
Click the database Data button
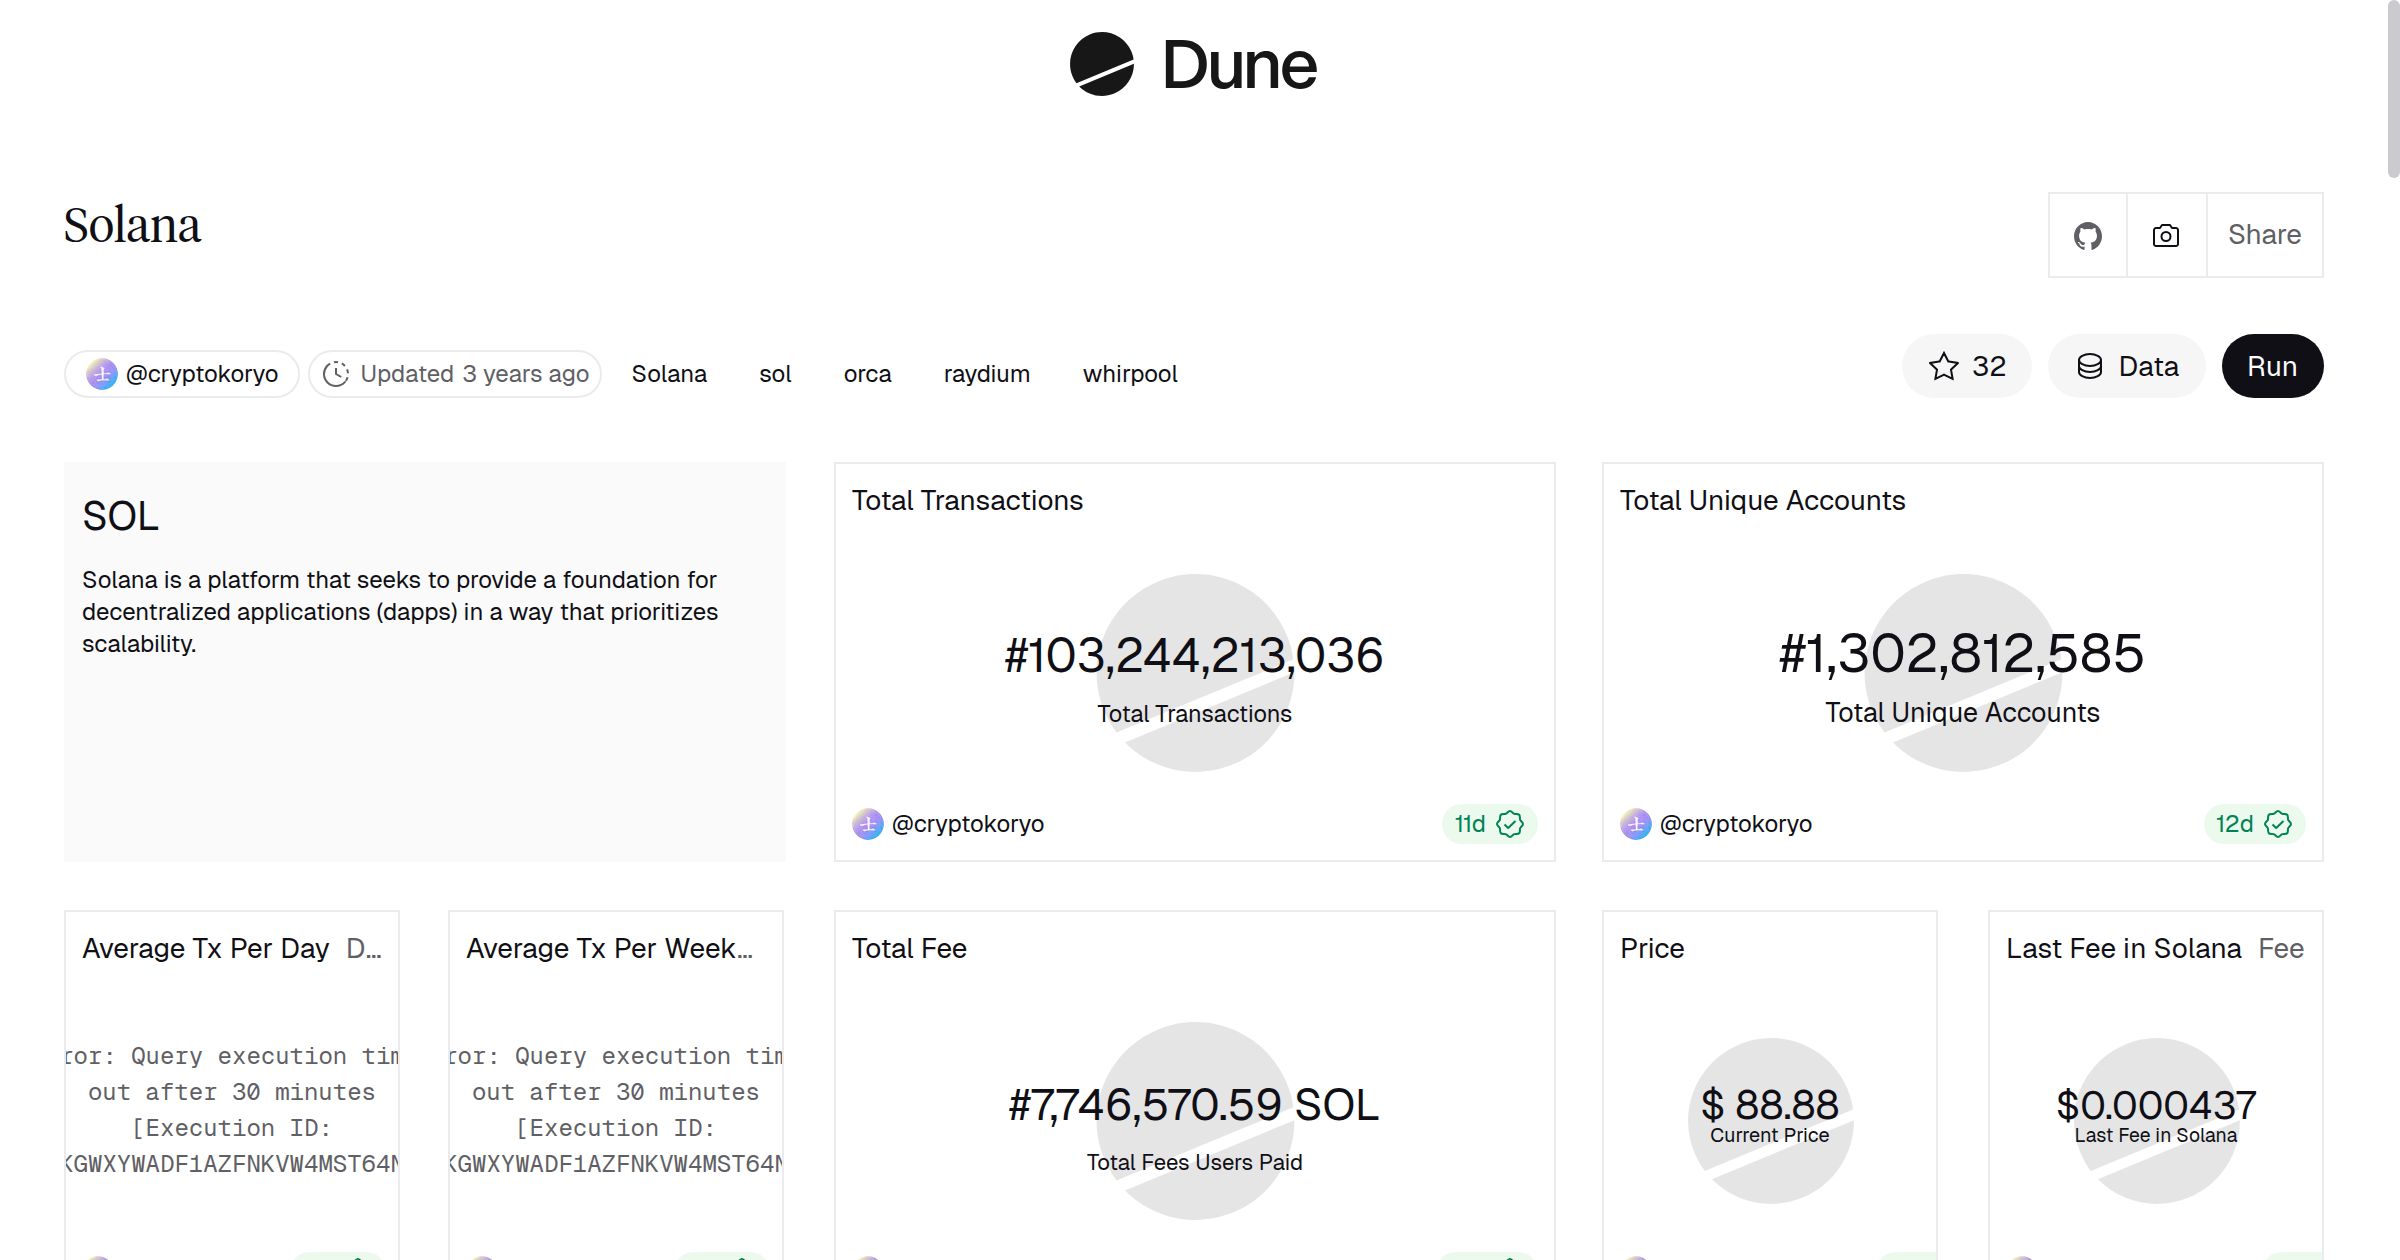coord(2127,366)
